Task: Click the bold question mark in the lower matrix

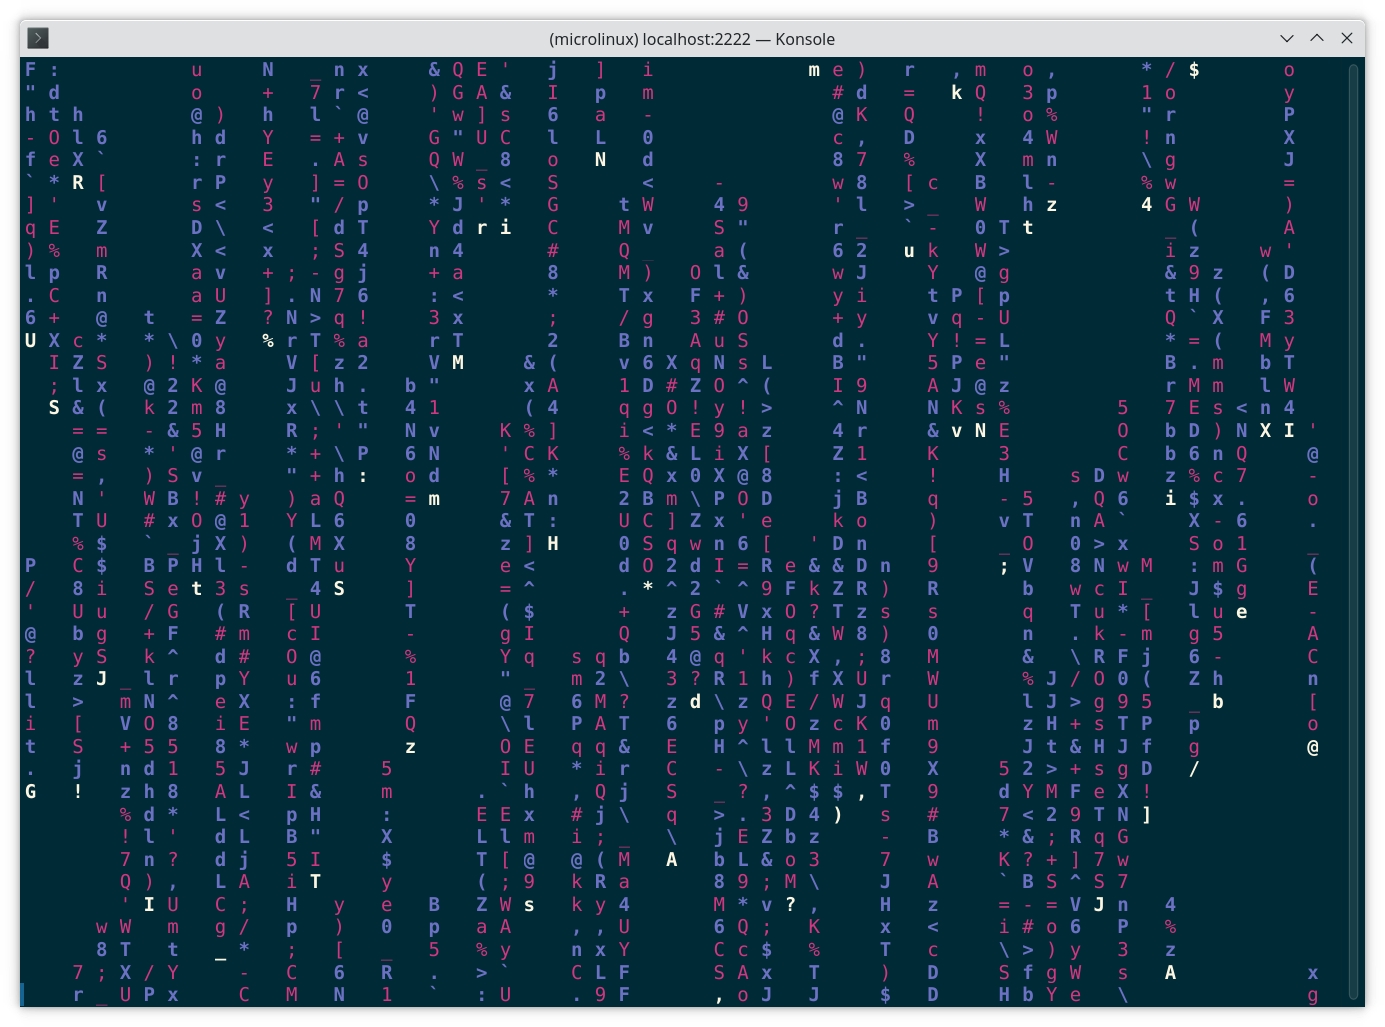Action: tap(790, 904)
